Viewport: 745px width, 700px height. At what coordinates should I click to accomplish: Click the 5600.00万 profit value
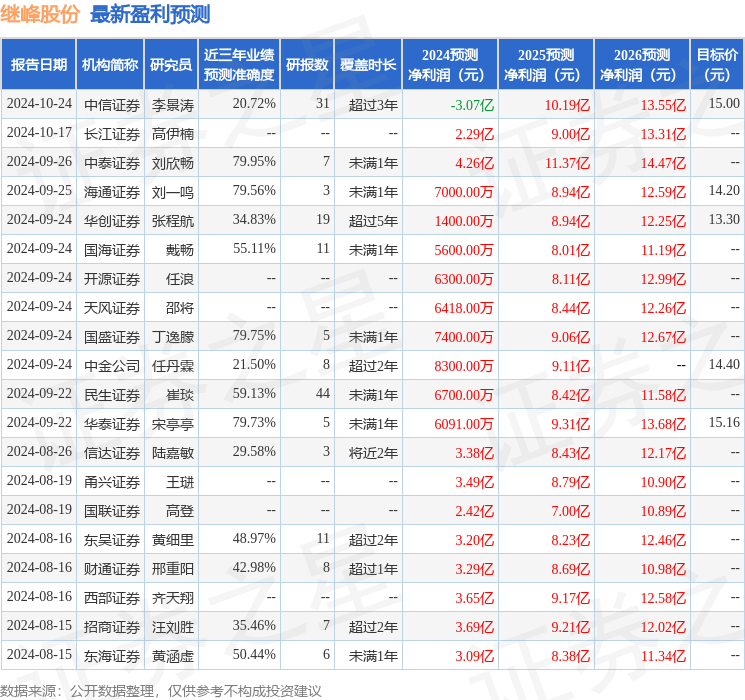464,250
